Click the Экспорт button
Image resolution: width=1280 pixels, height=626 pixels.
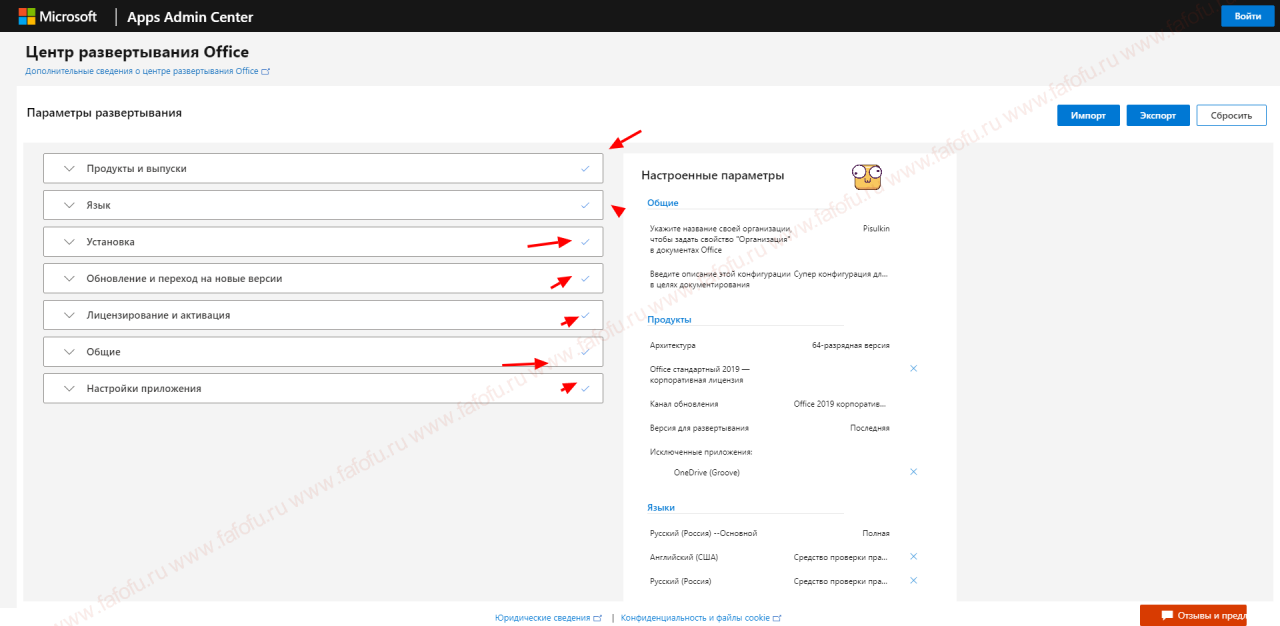[x=1158, y=115]
